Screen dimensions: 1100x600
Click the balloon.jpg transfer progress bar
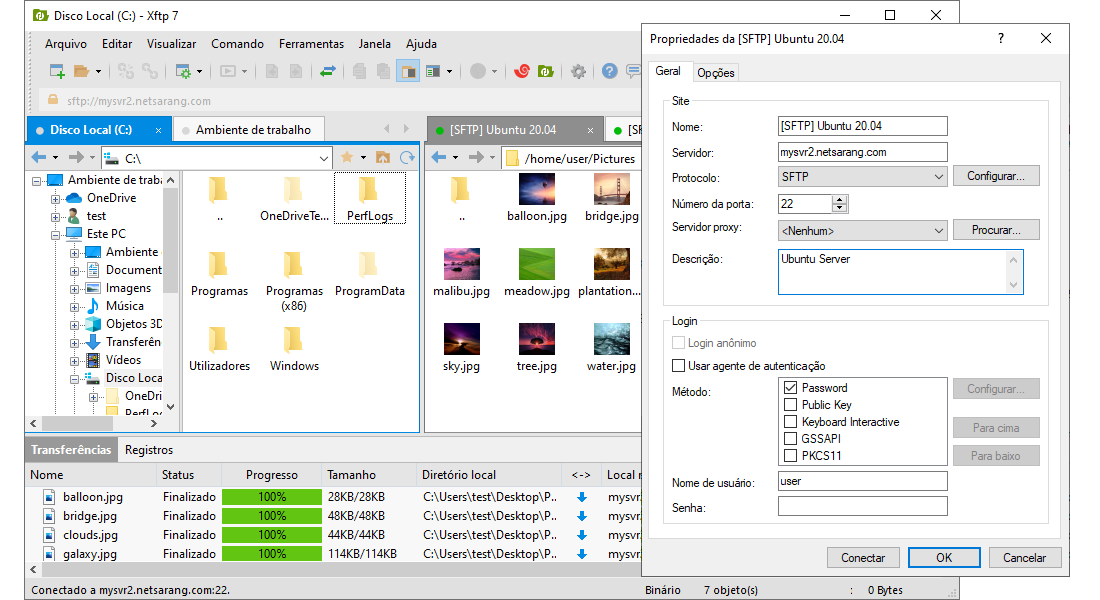[x=271, y=497]
